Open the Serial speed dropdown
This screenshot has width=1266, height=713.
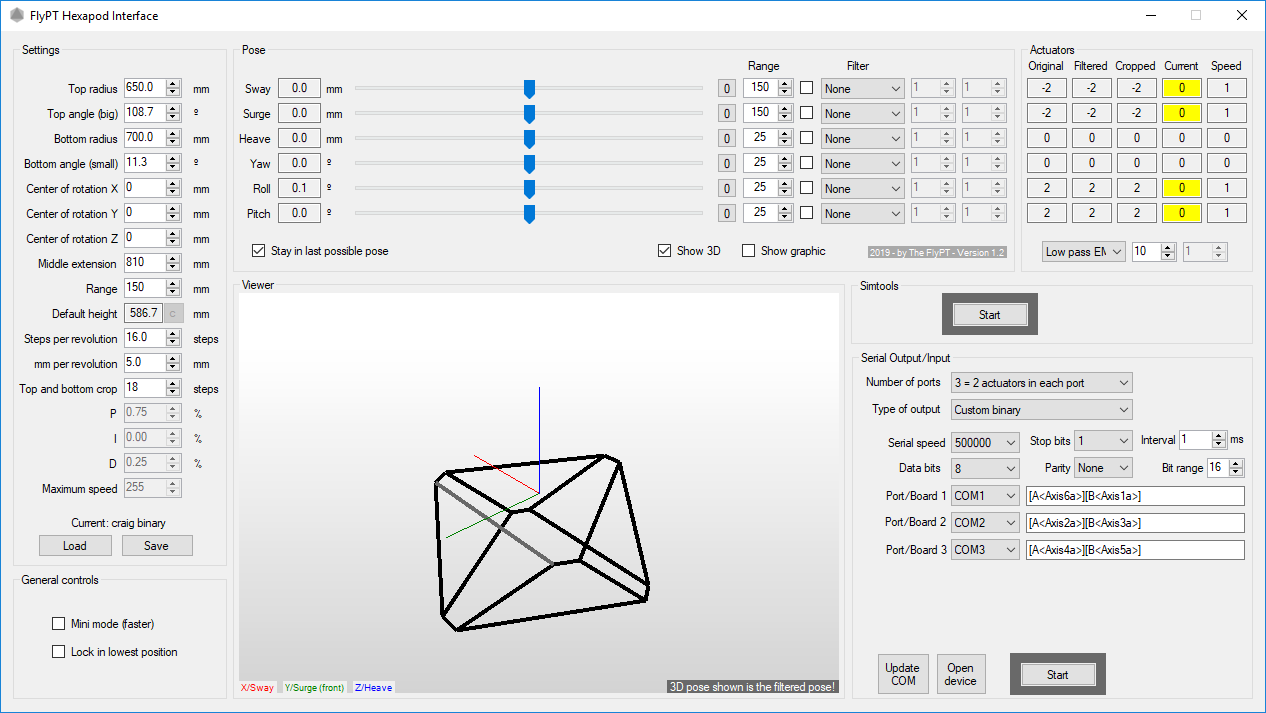coord(985,442)
